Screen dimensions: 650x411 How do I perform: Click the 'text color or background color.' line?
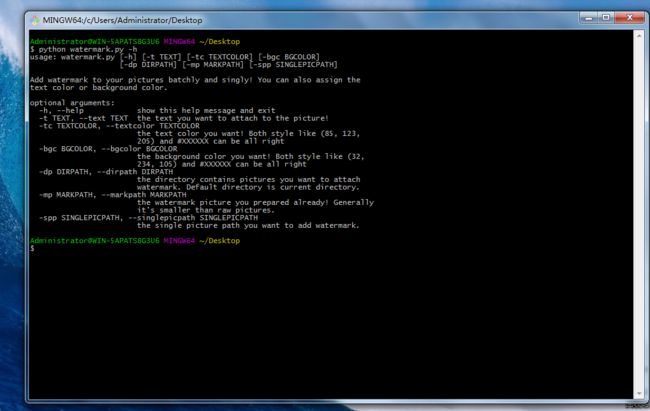(x=98, y=88)
